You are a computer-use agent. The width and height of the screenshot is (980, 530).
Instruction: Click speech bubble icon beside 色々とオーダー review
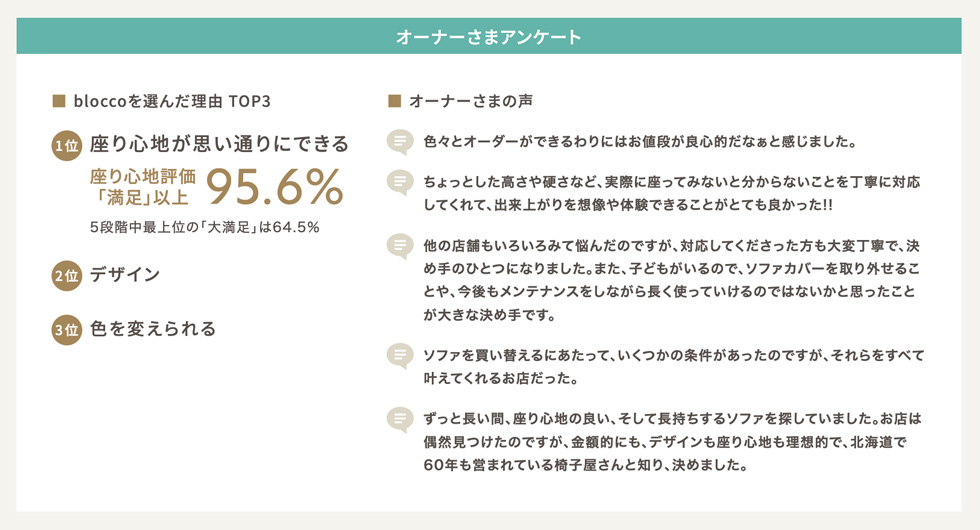pyautogui.click(x=400, y=142)
